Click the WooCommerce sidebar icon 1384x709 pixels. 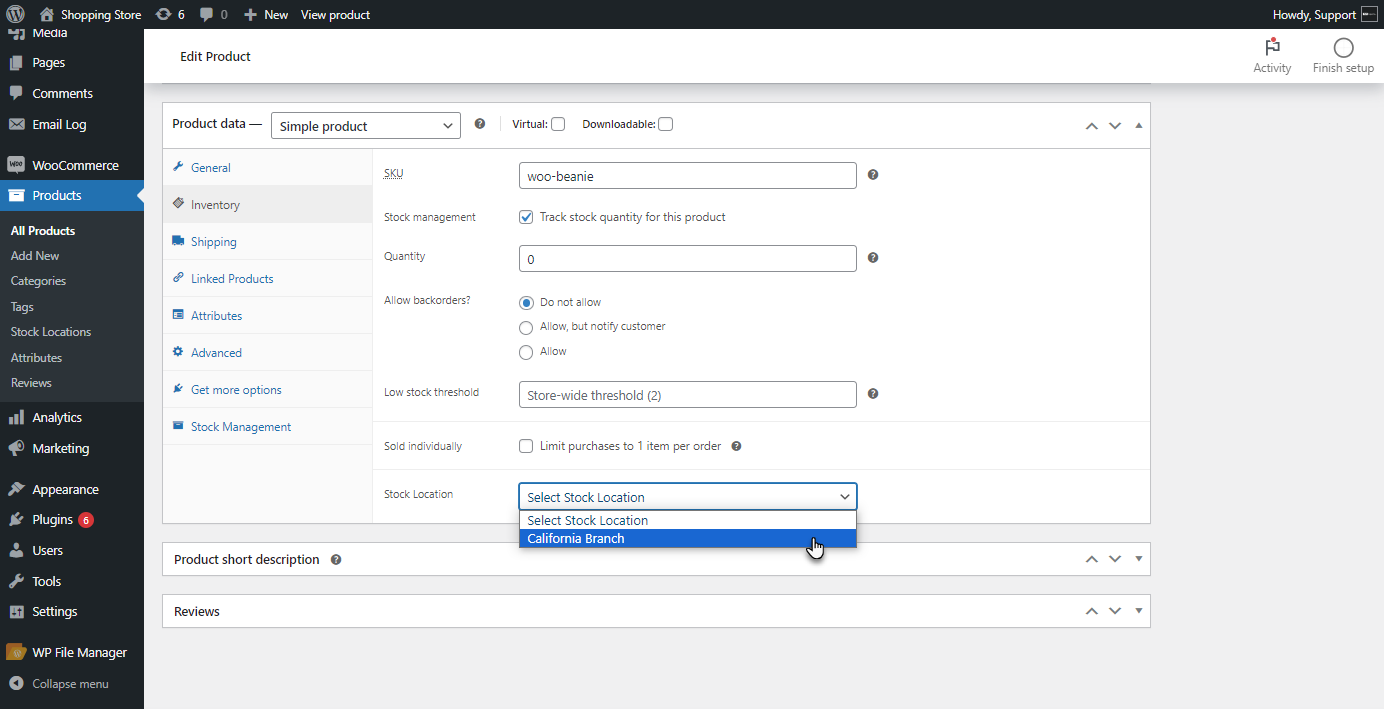coord(16,165)
